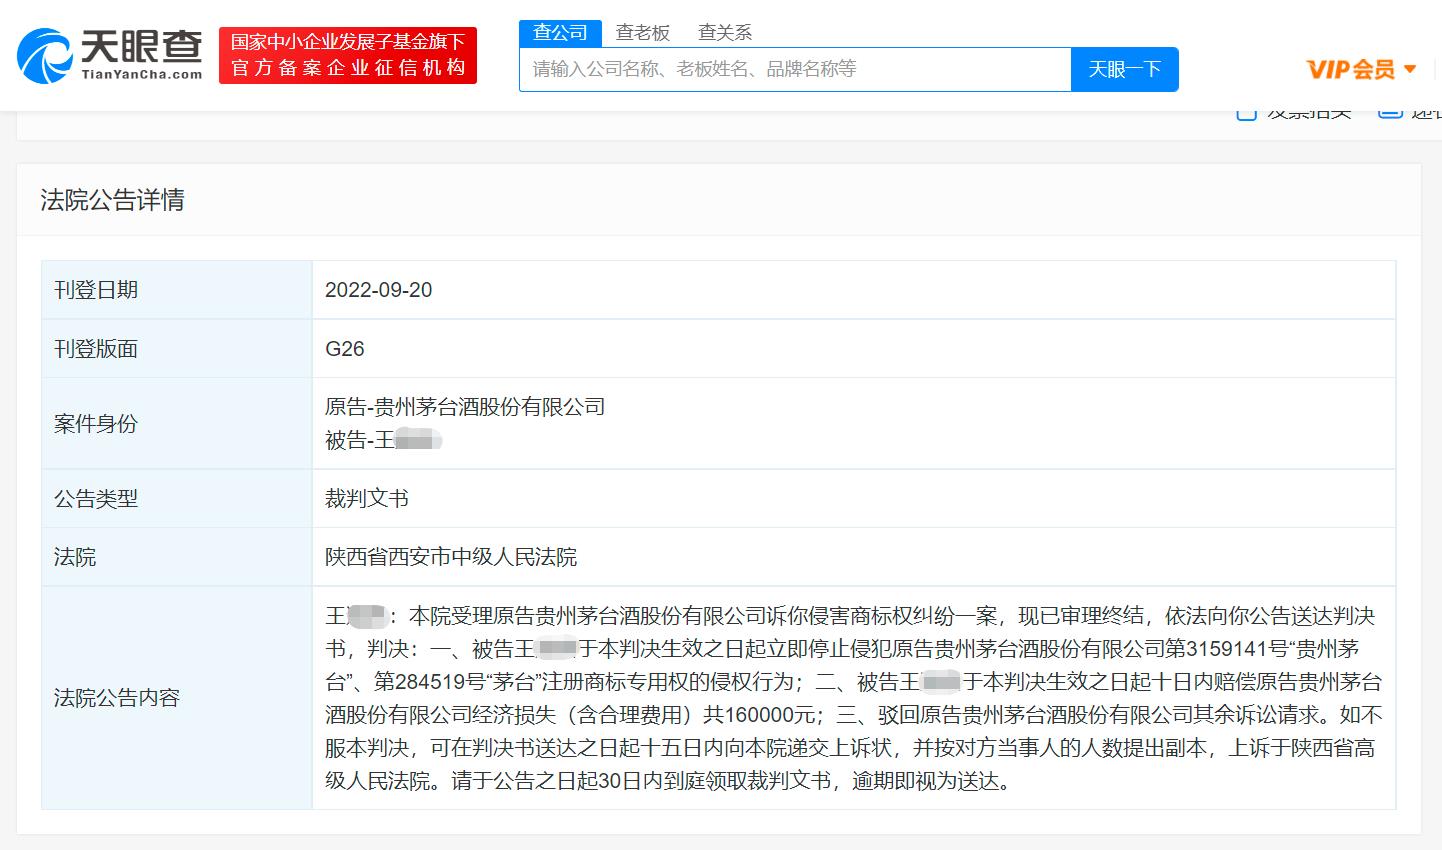The width and height of the screenshot is (1442, 850).
Task: Click the 刊登版面 row label
Action: coord(96,349)
